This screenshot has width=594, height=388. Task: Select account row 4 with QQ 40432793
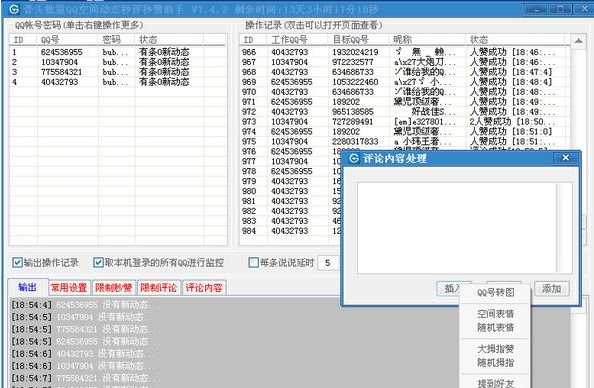[118, 82]
